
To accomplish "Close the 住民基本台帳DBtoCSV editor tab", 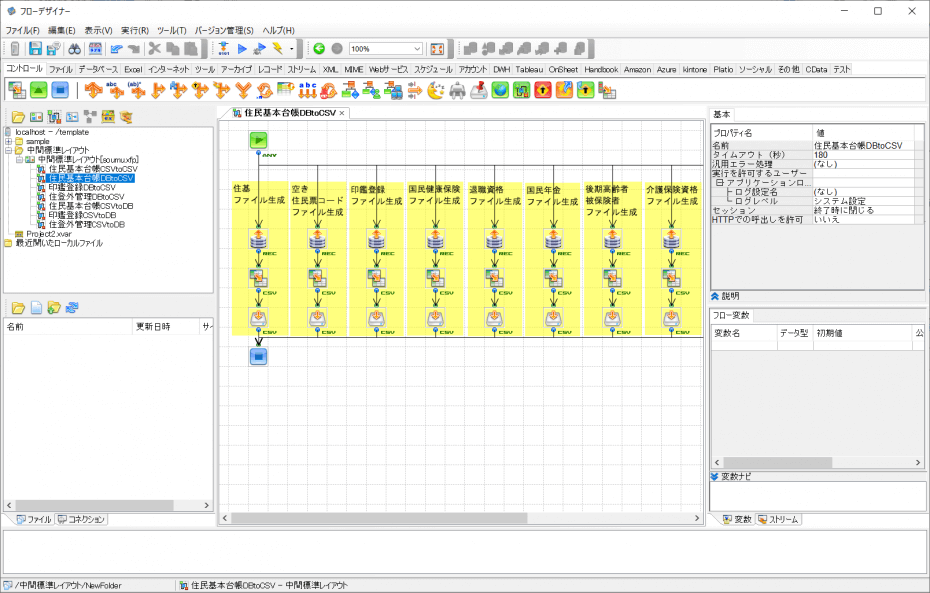I will tap(342, 113).
